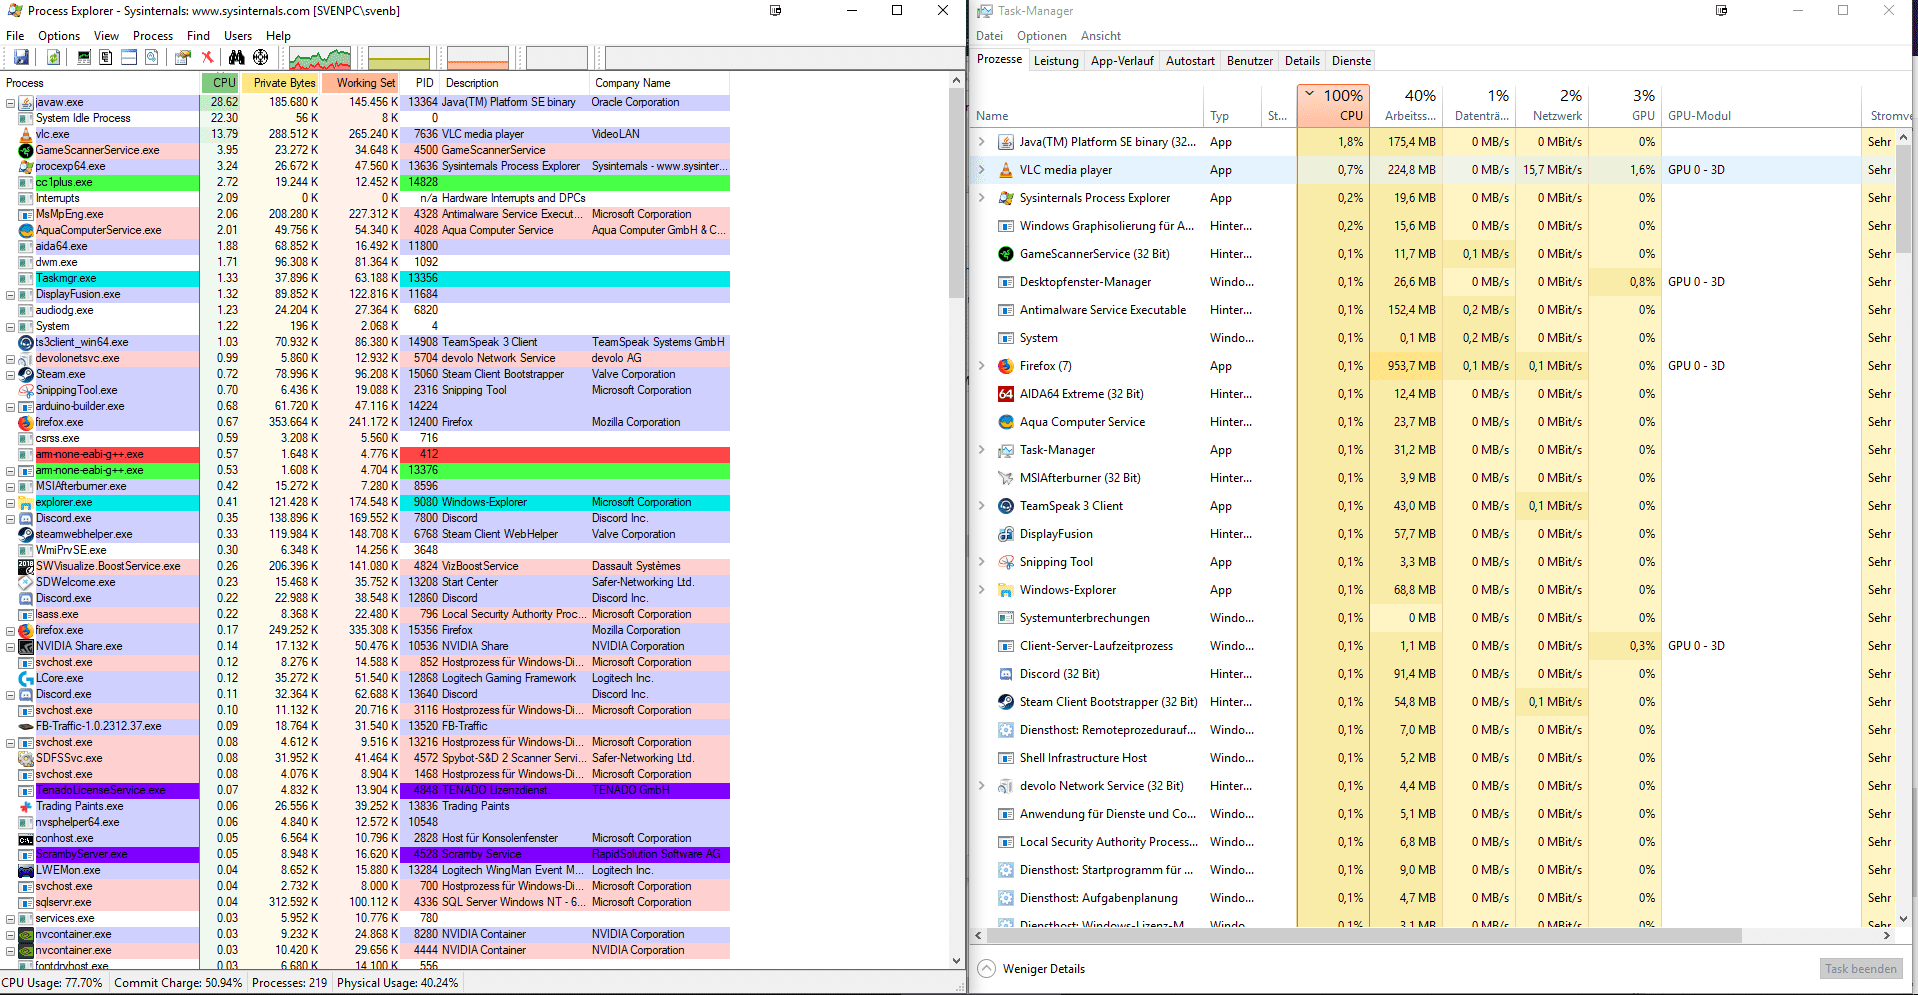The width and height of the screenshot is (1918, 995).
Task: Collapse the Steam.exe tree node
Action: [10, 375]
